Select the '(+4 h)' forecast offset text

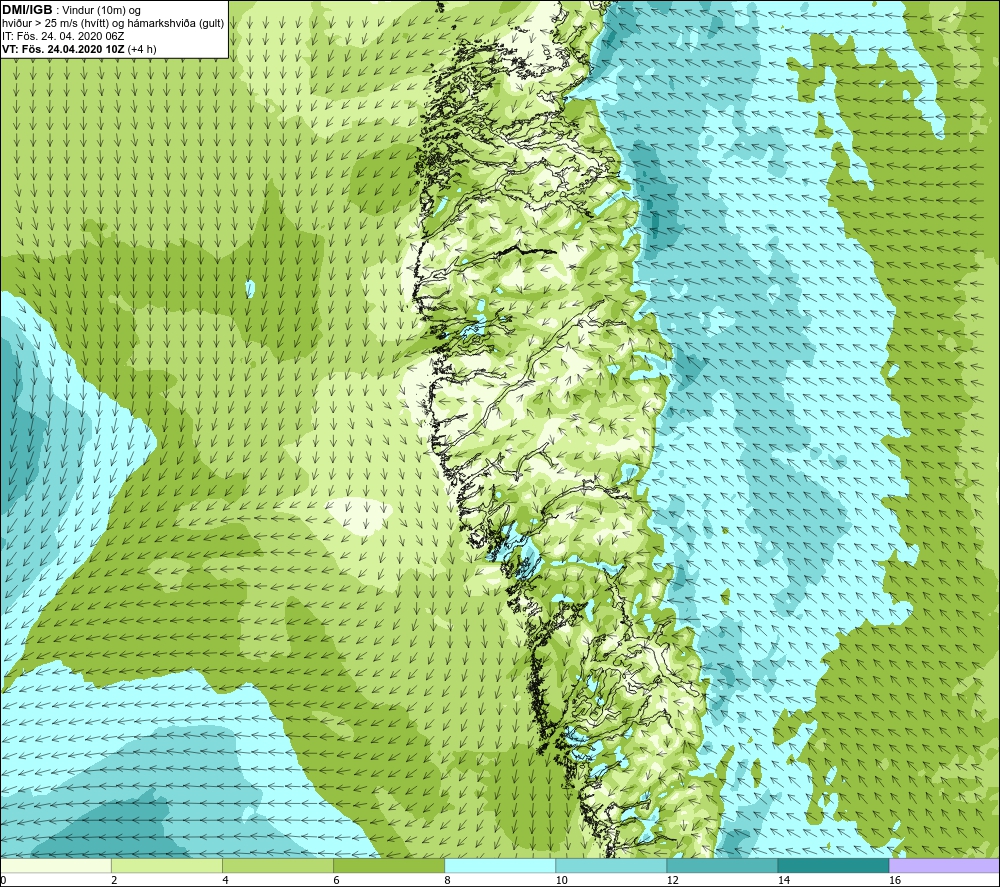[x=142, y=49]
